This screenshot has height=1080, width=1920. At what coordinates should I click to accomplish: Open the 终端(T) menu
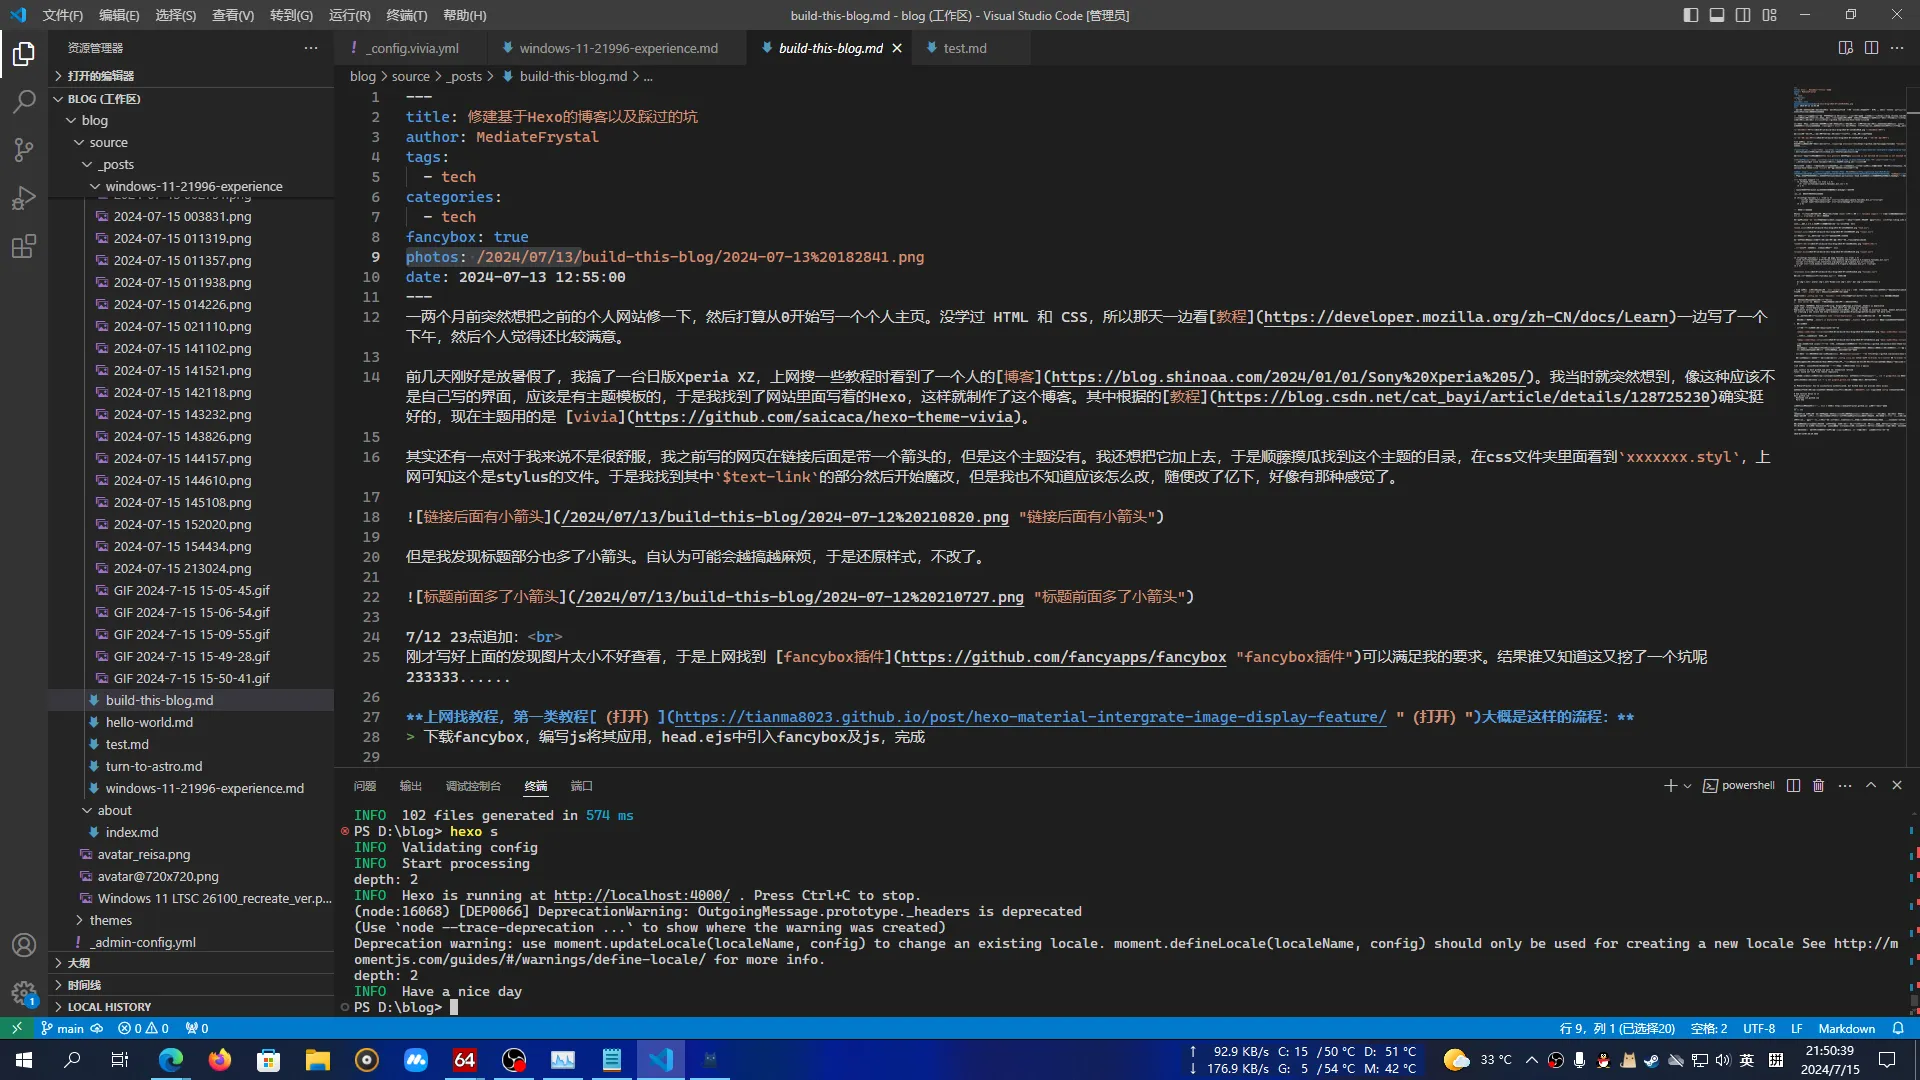[x=406, y=15]
